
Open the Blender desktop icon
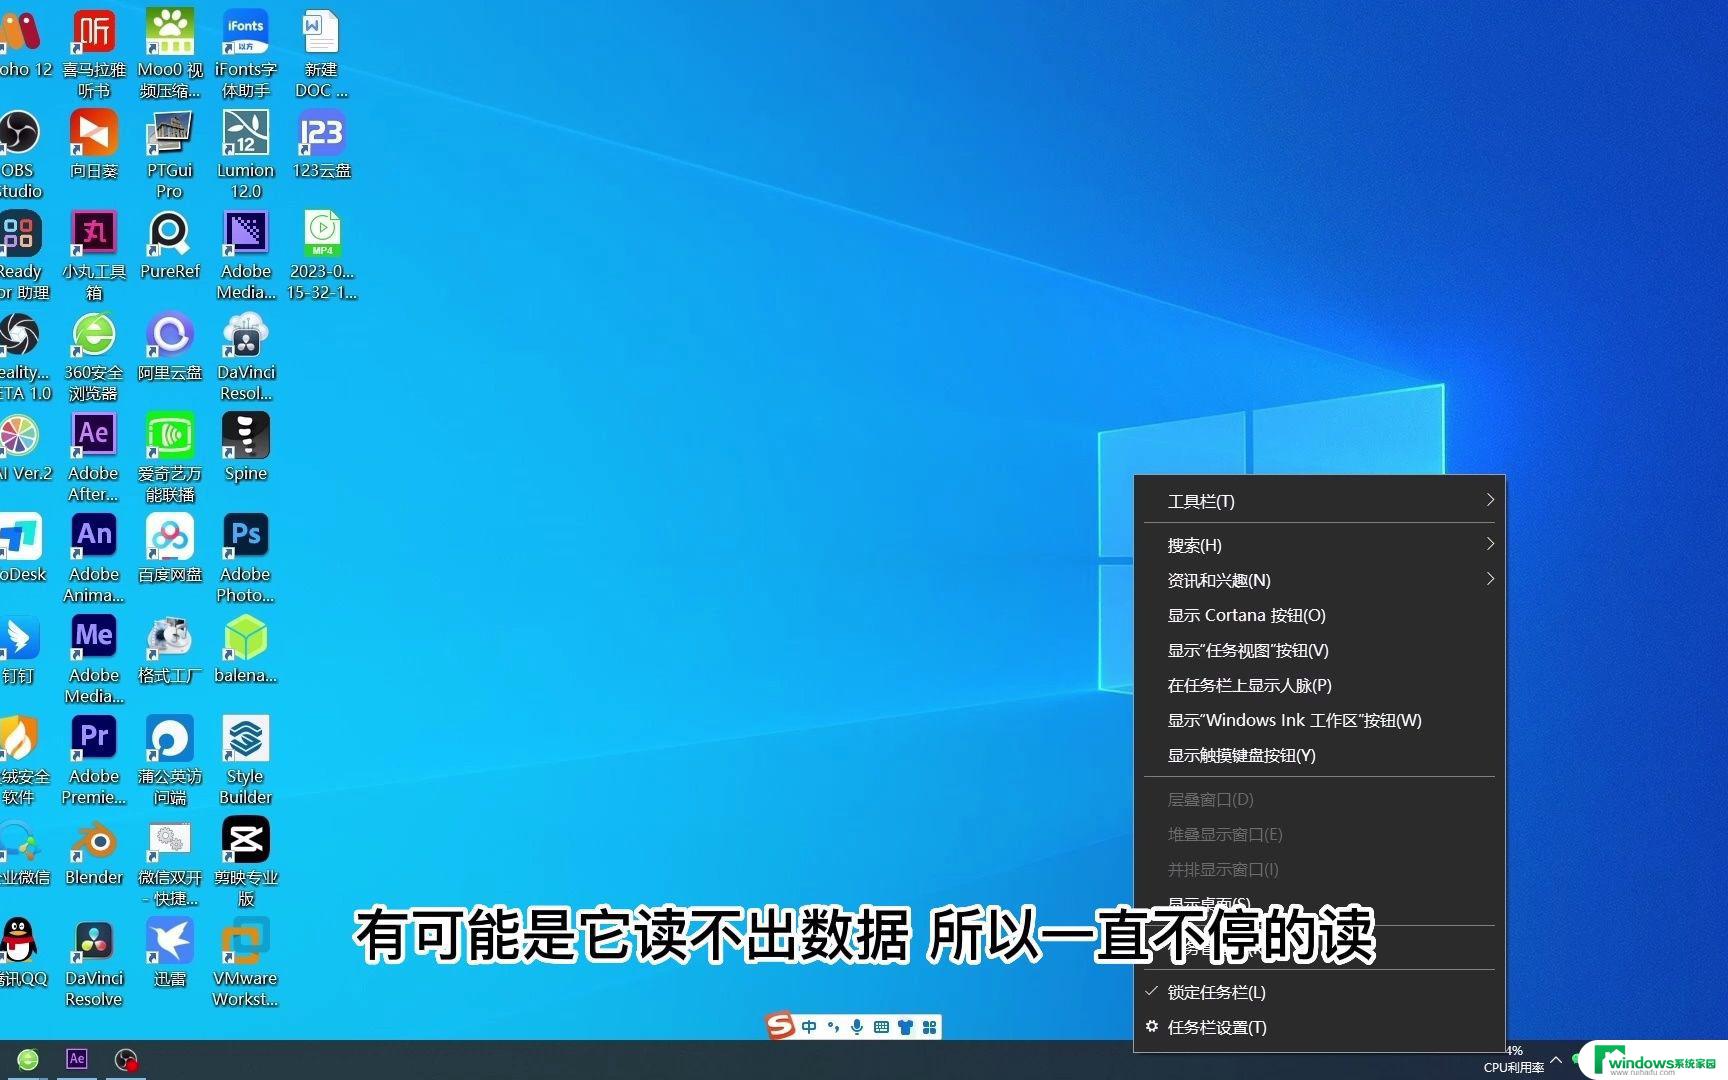[x=94, y=852]
